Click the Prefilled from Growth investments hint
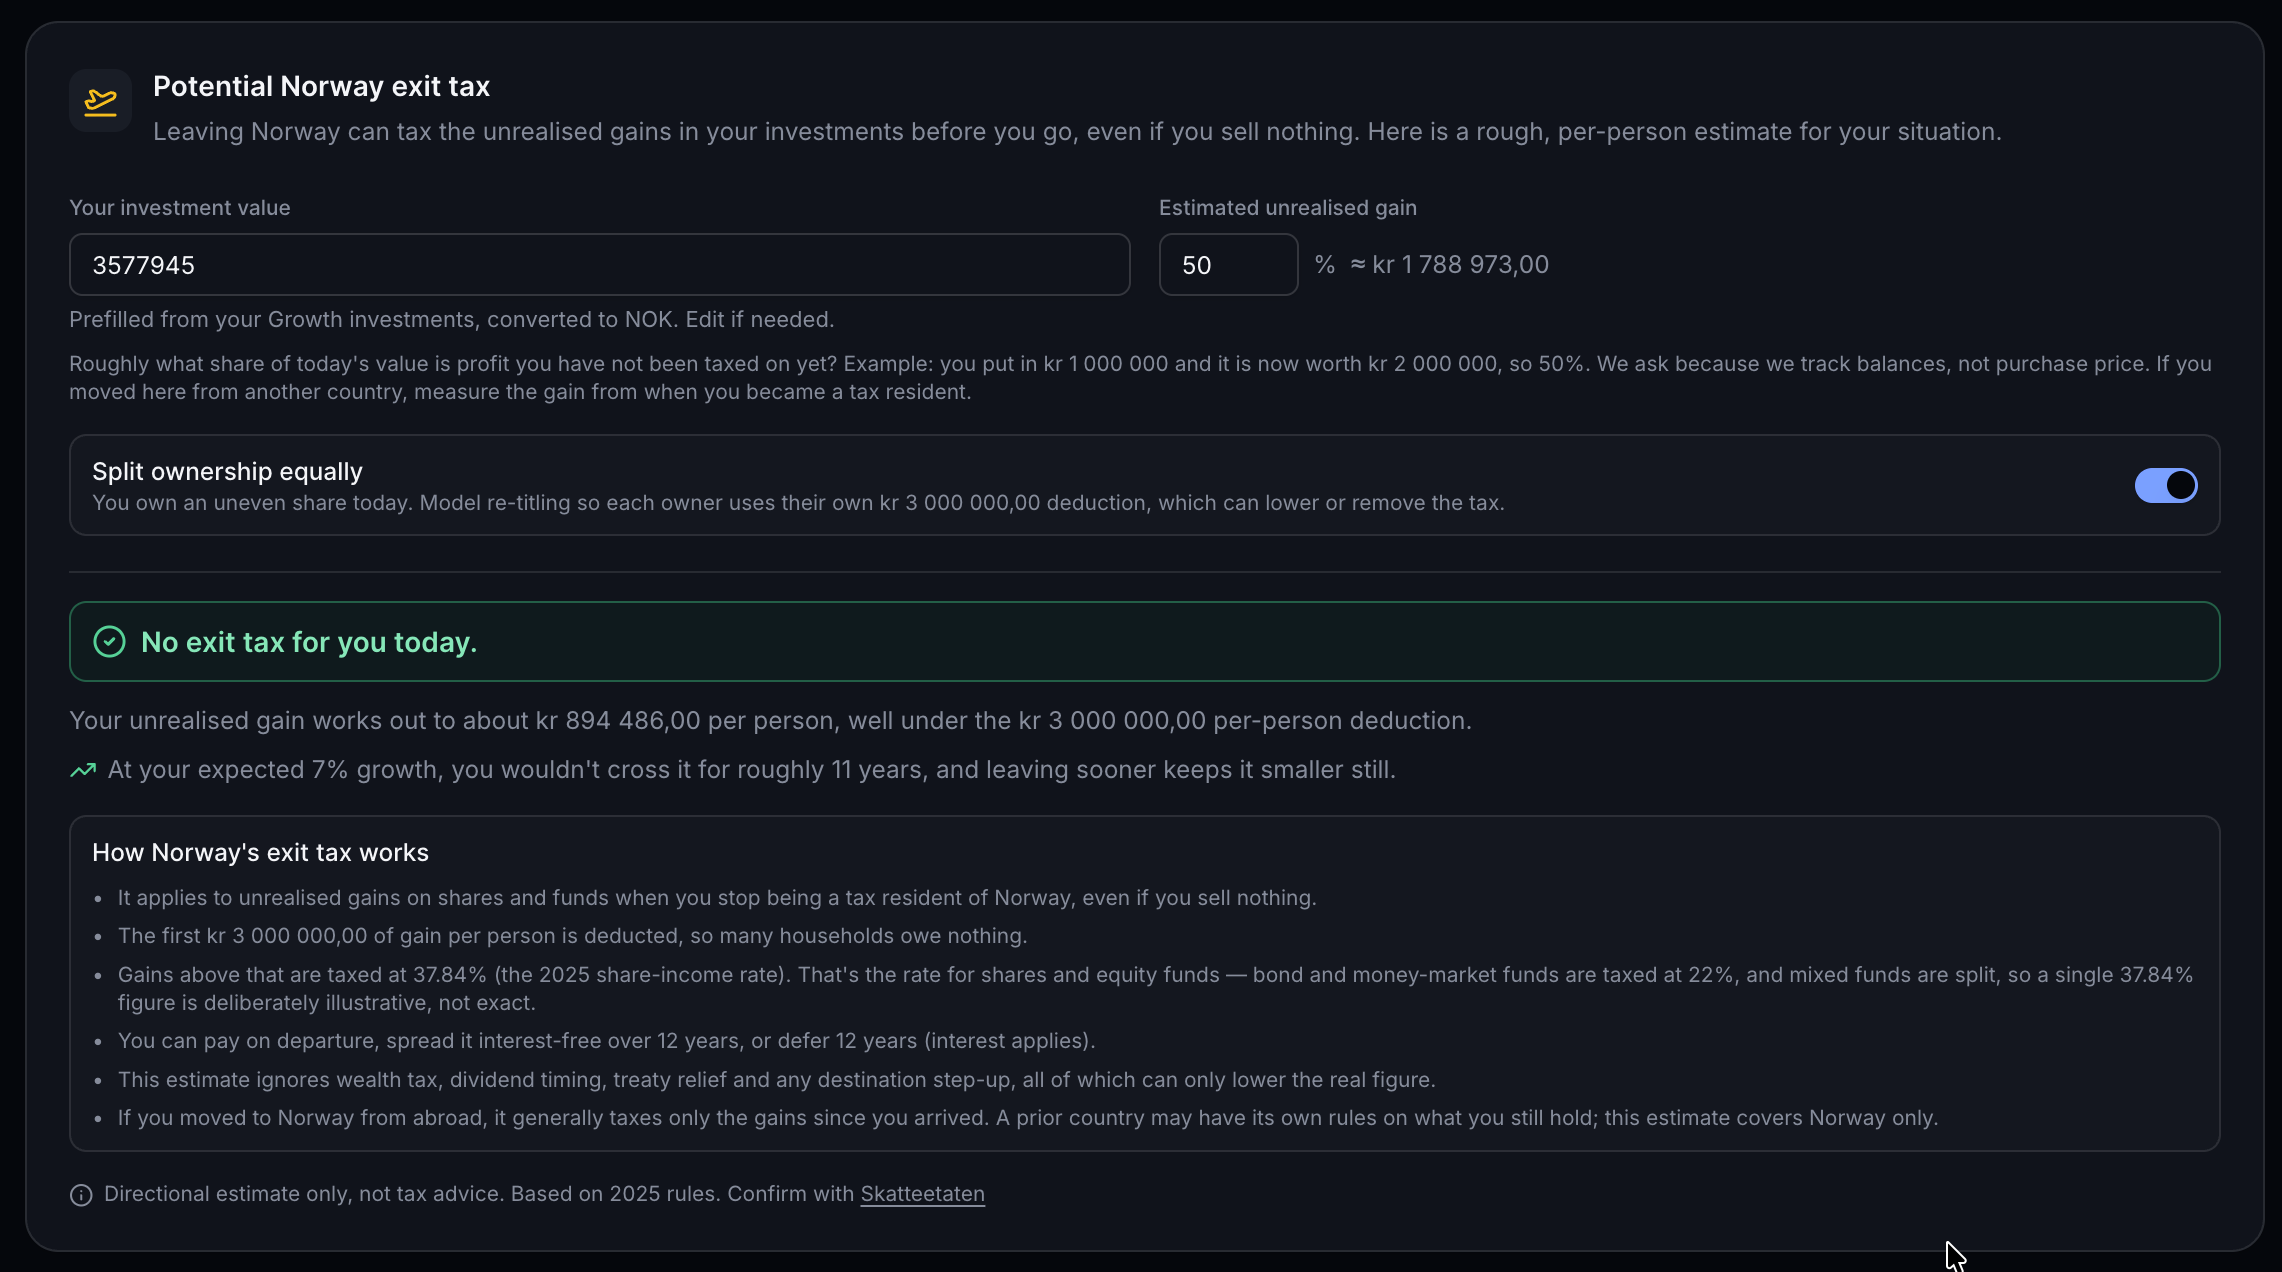Screen dimensions: 2282x1272 [451, 320]
